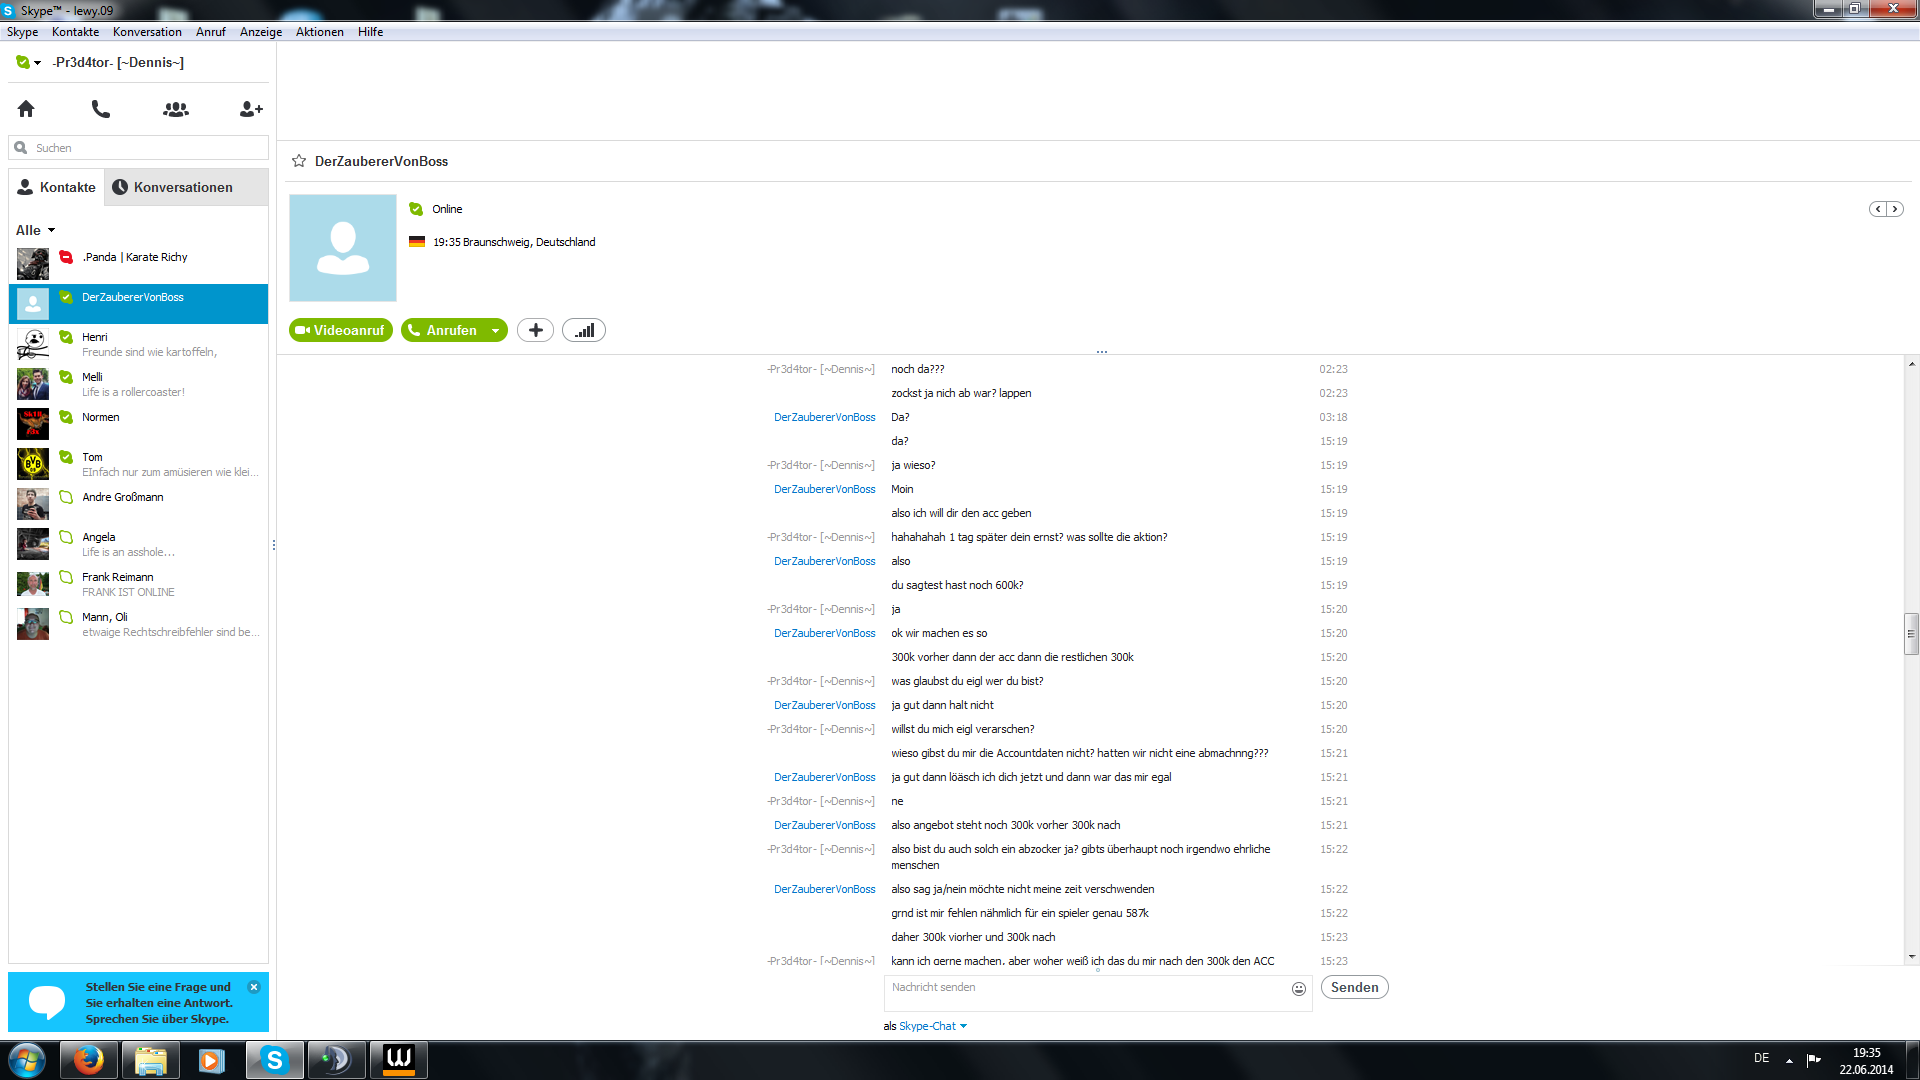1920x1080 pixels.
Task: Send message with Senden button
Action: pyautogui.click(x=1354, y=987)
